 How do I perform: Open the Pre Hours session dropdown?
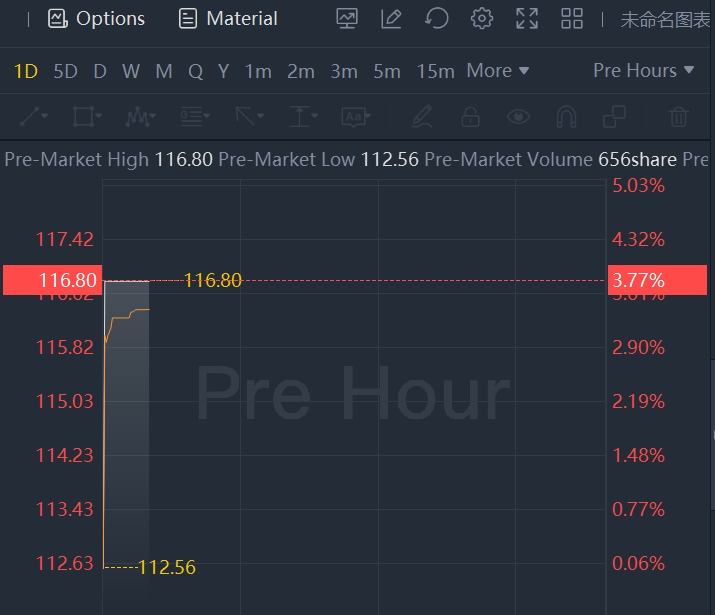point(643,71)
